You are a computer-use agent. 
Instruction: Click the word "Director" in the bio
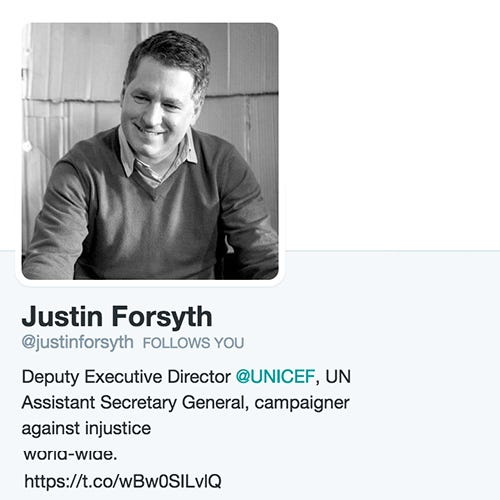pos(199,377)
